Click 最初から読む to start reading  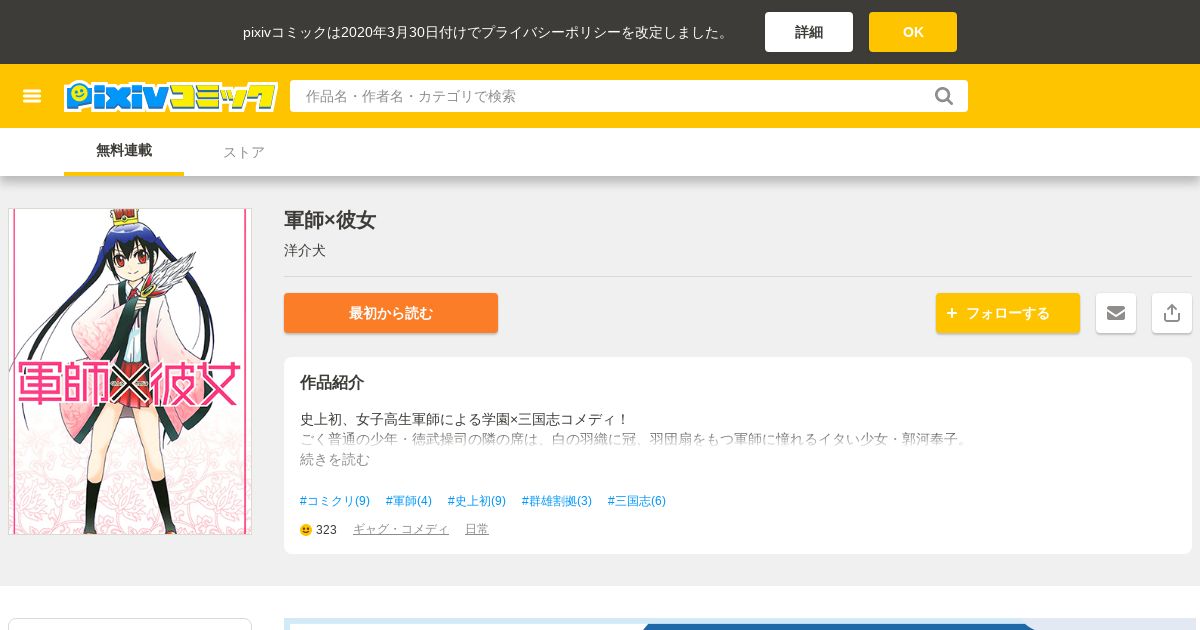[391, 313]
